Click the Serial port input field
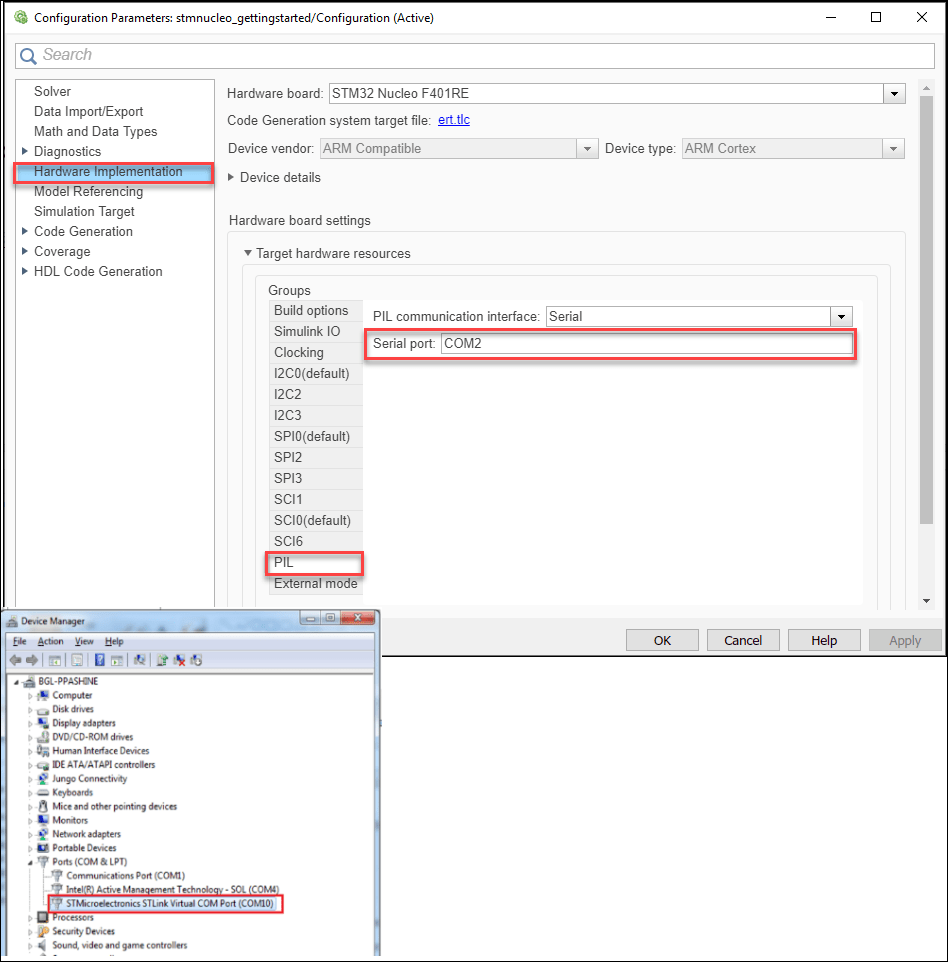This screenshot has height=962, width=948. [646, 344]
